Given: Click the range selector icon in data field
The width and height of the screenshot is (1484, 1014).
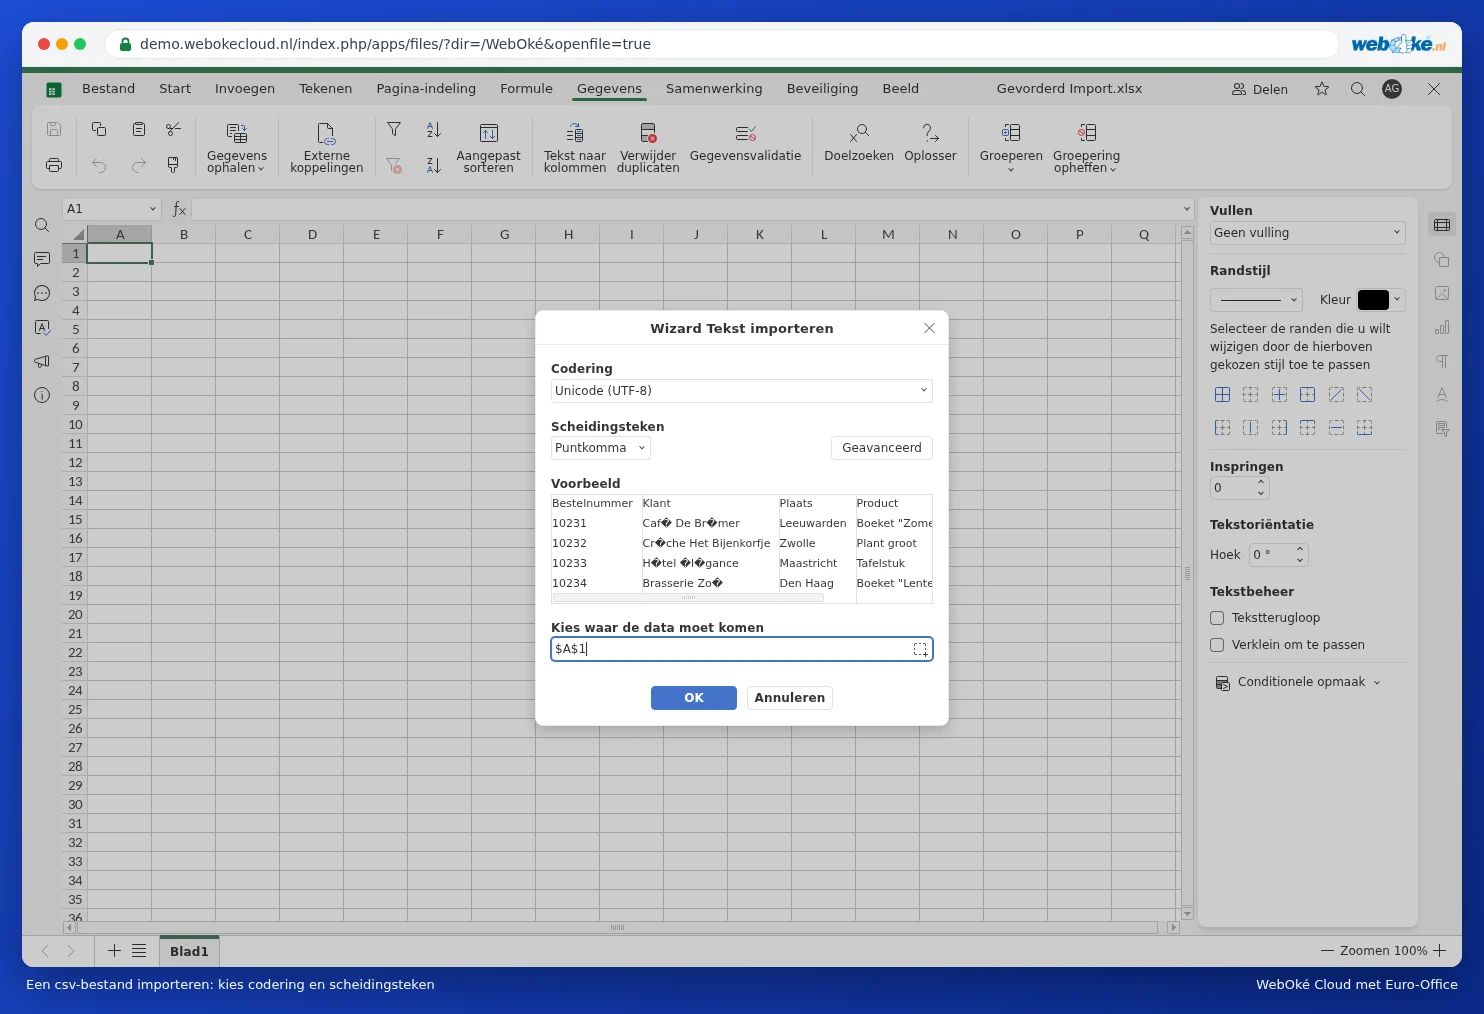Looking at the screenshot, I should (x=920, y=650).
